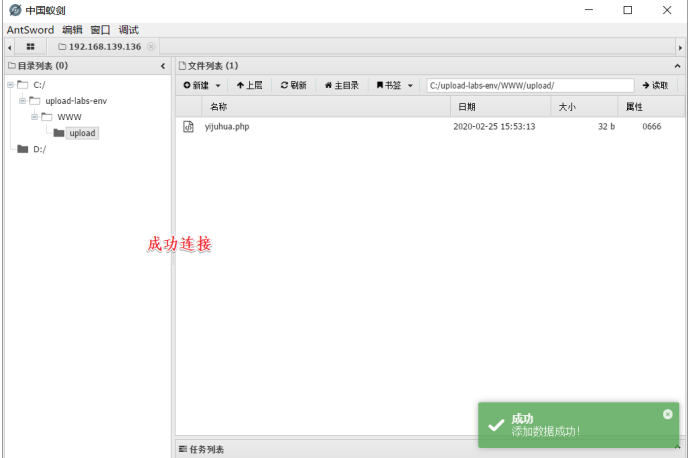Go to 主目录 home directory
Viewport: 693px width, 458px height.
click(342, 85)
